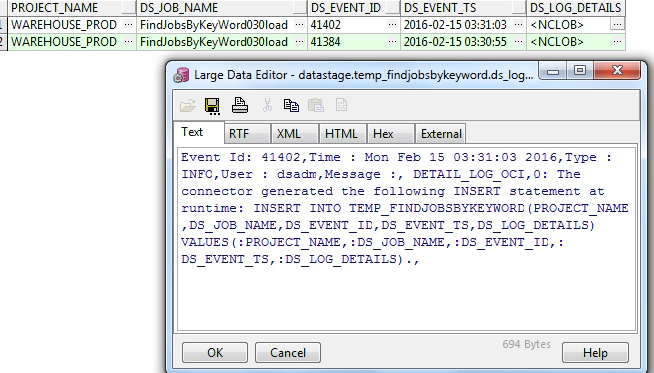Screen dimensions: 654x373
Task: Open Help for the editor
Action: click(x=595, y=353)
